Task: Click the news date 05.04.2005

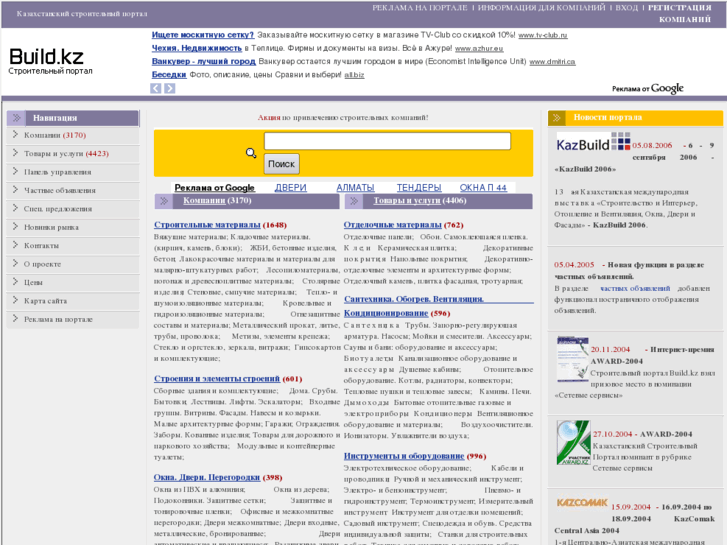Action: click(x=574, y=265)
